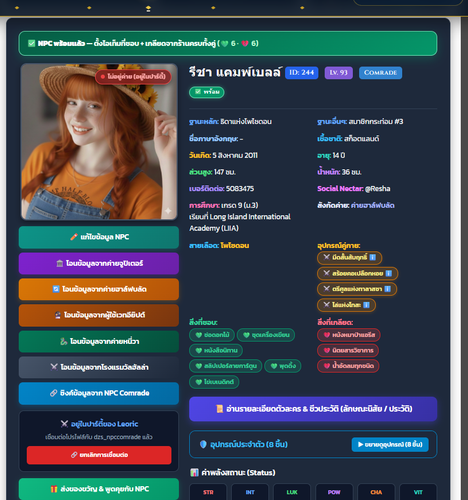Image resolution: width=468 pixels, height=500 pixels.
Task: Click the INT stat card
Action: click(250, 492)
